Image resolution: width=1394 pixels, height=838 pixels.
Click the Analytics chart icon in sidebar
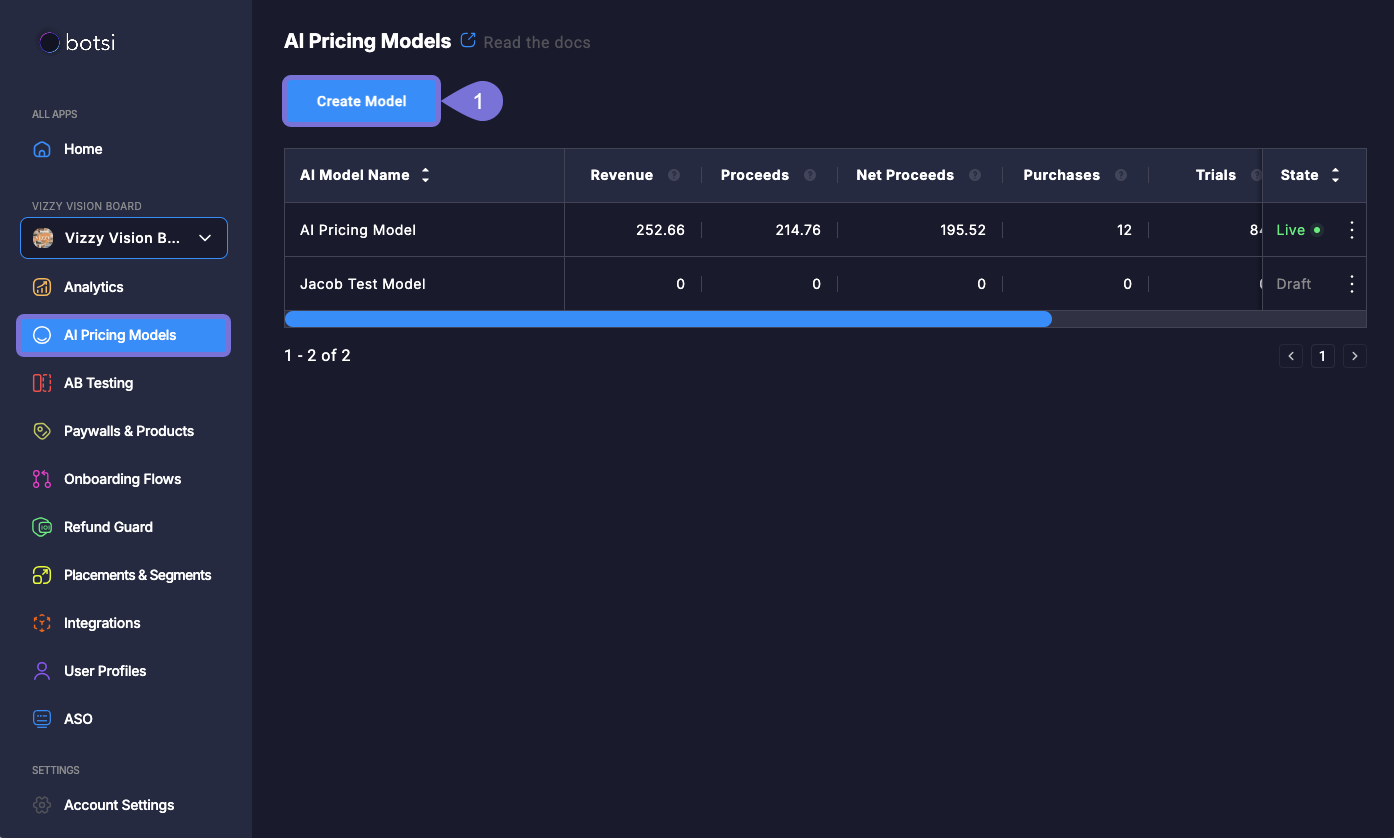coord(42,287)
